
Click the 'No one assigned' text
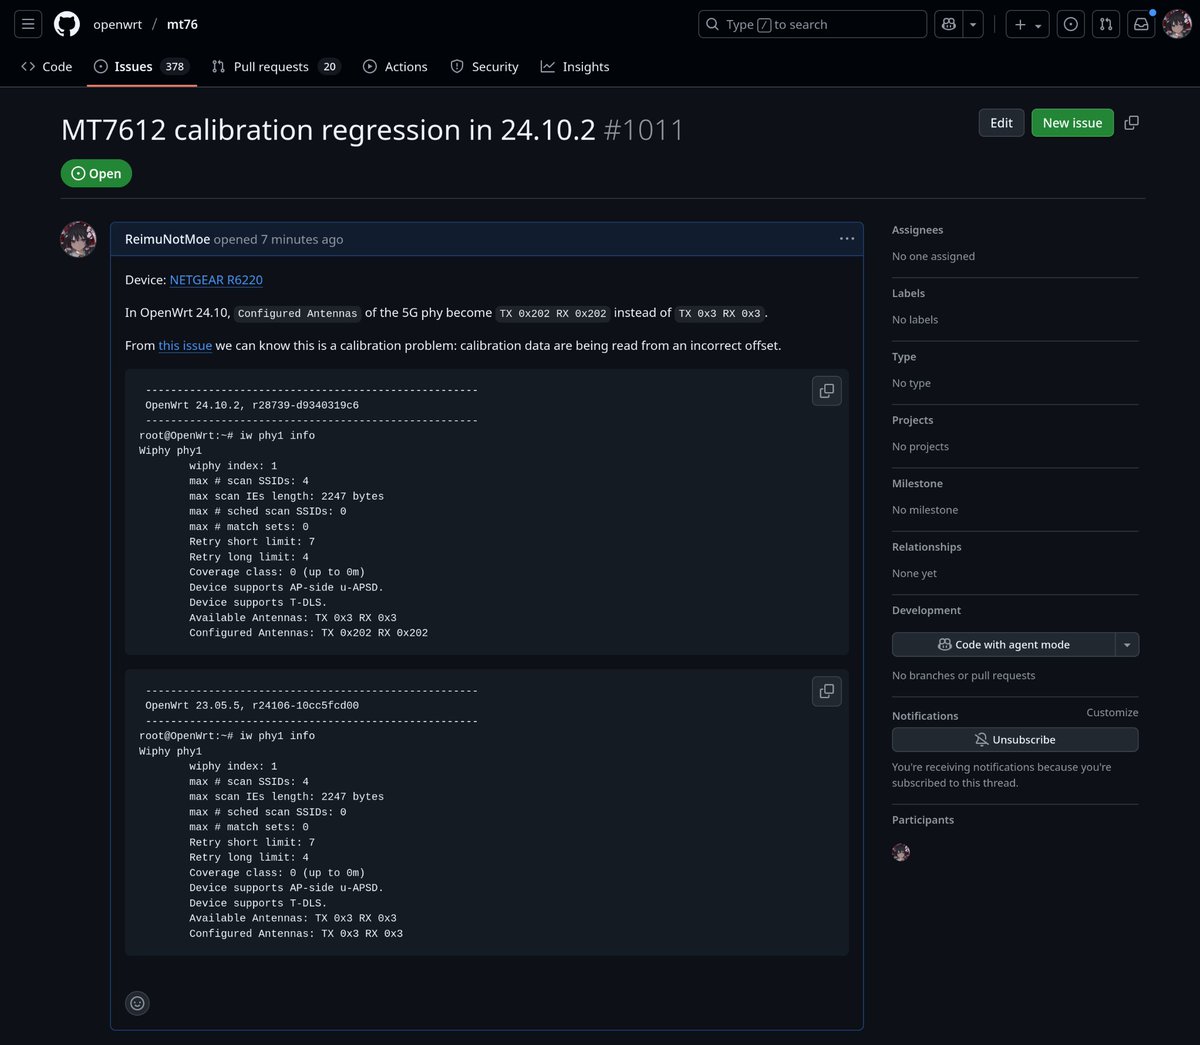tap(933, 256)
